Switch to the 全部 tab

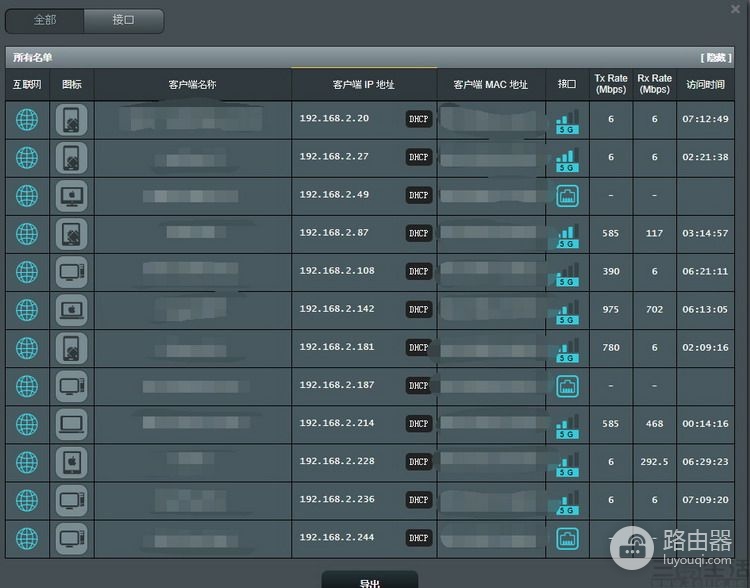pyautogui.click(x=45, y=20)
